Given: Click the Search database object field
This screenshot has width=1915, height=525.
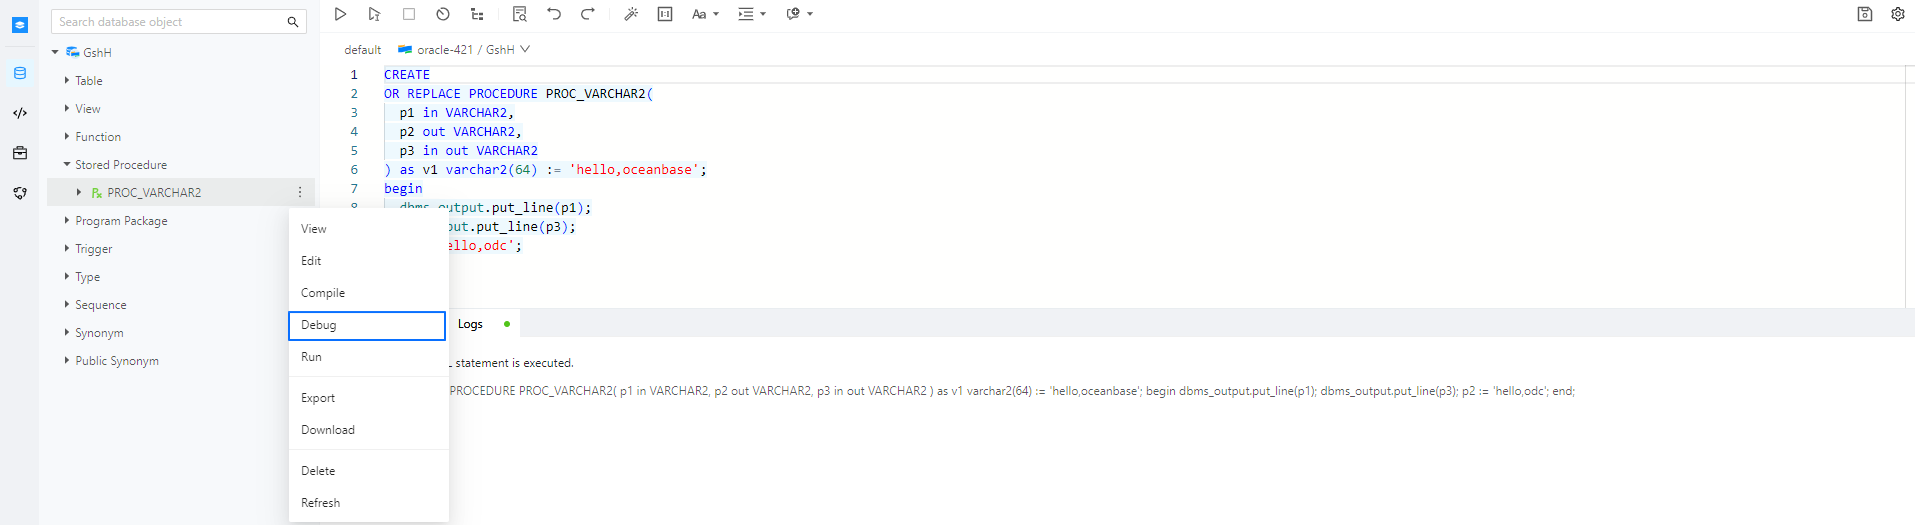Looking at the screenshot, I should (x=168, y=22).
